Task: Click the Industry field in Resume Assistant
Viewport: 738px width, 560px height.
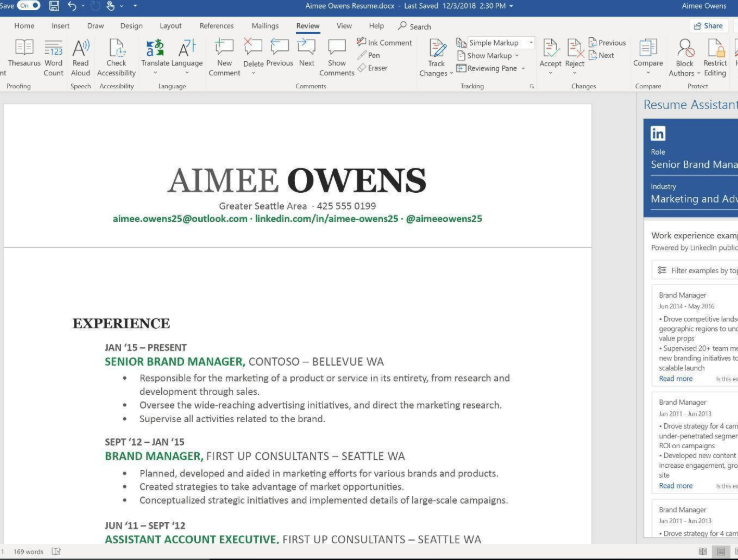Action: pyautogui.click(x=694, y=199)
